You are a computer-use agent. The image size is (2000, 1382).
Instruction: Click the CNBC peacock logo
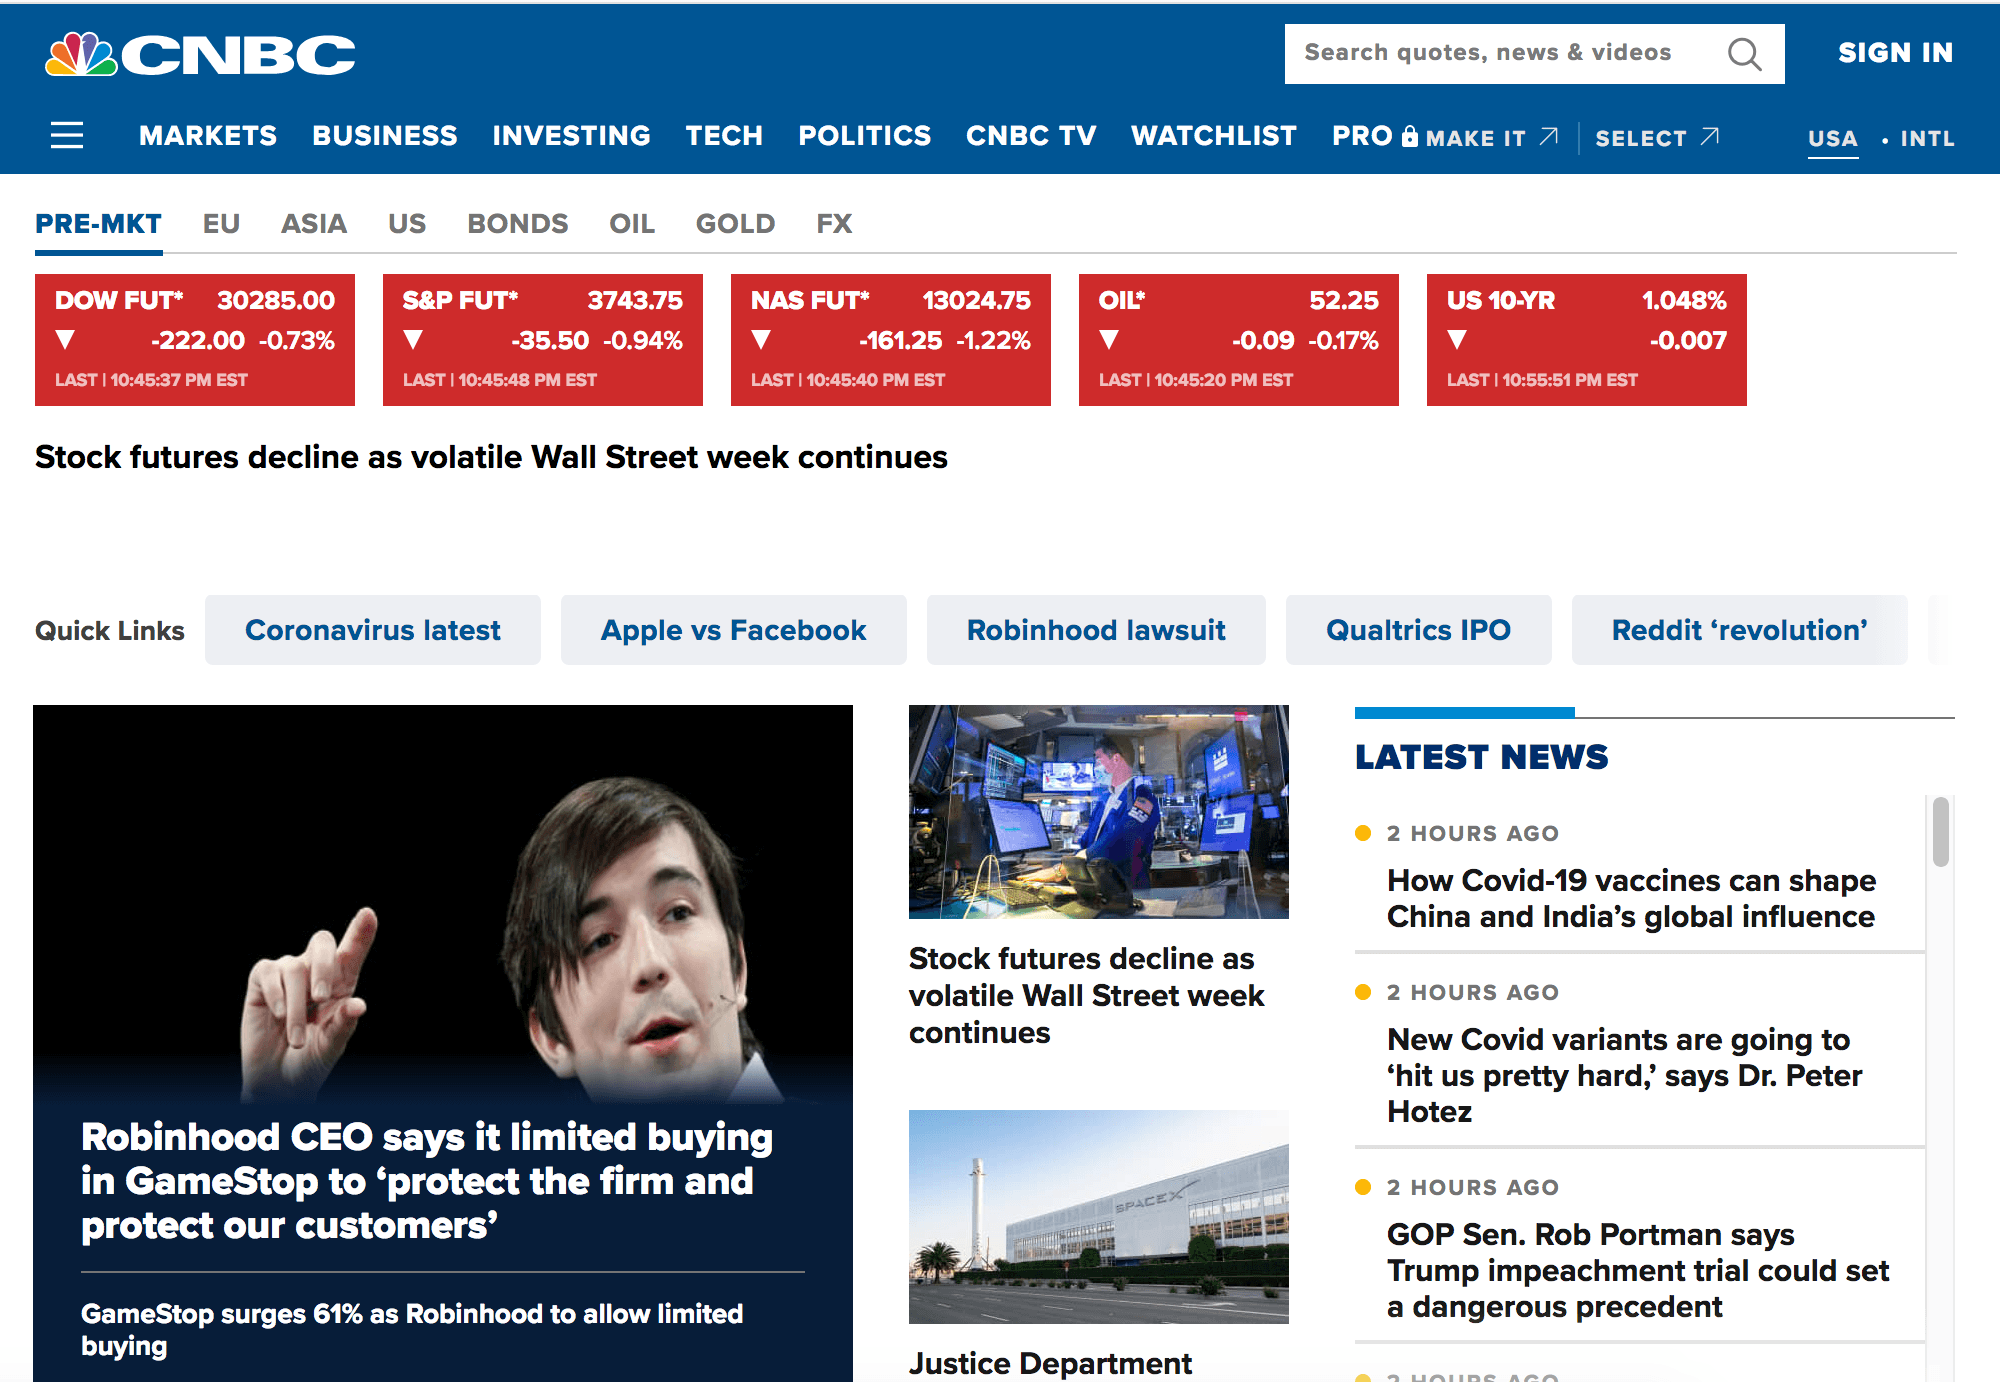(x=200, y=54)
